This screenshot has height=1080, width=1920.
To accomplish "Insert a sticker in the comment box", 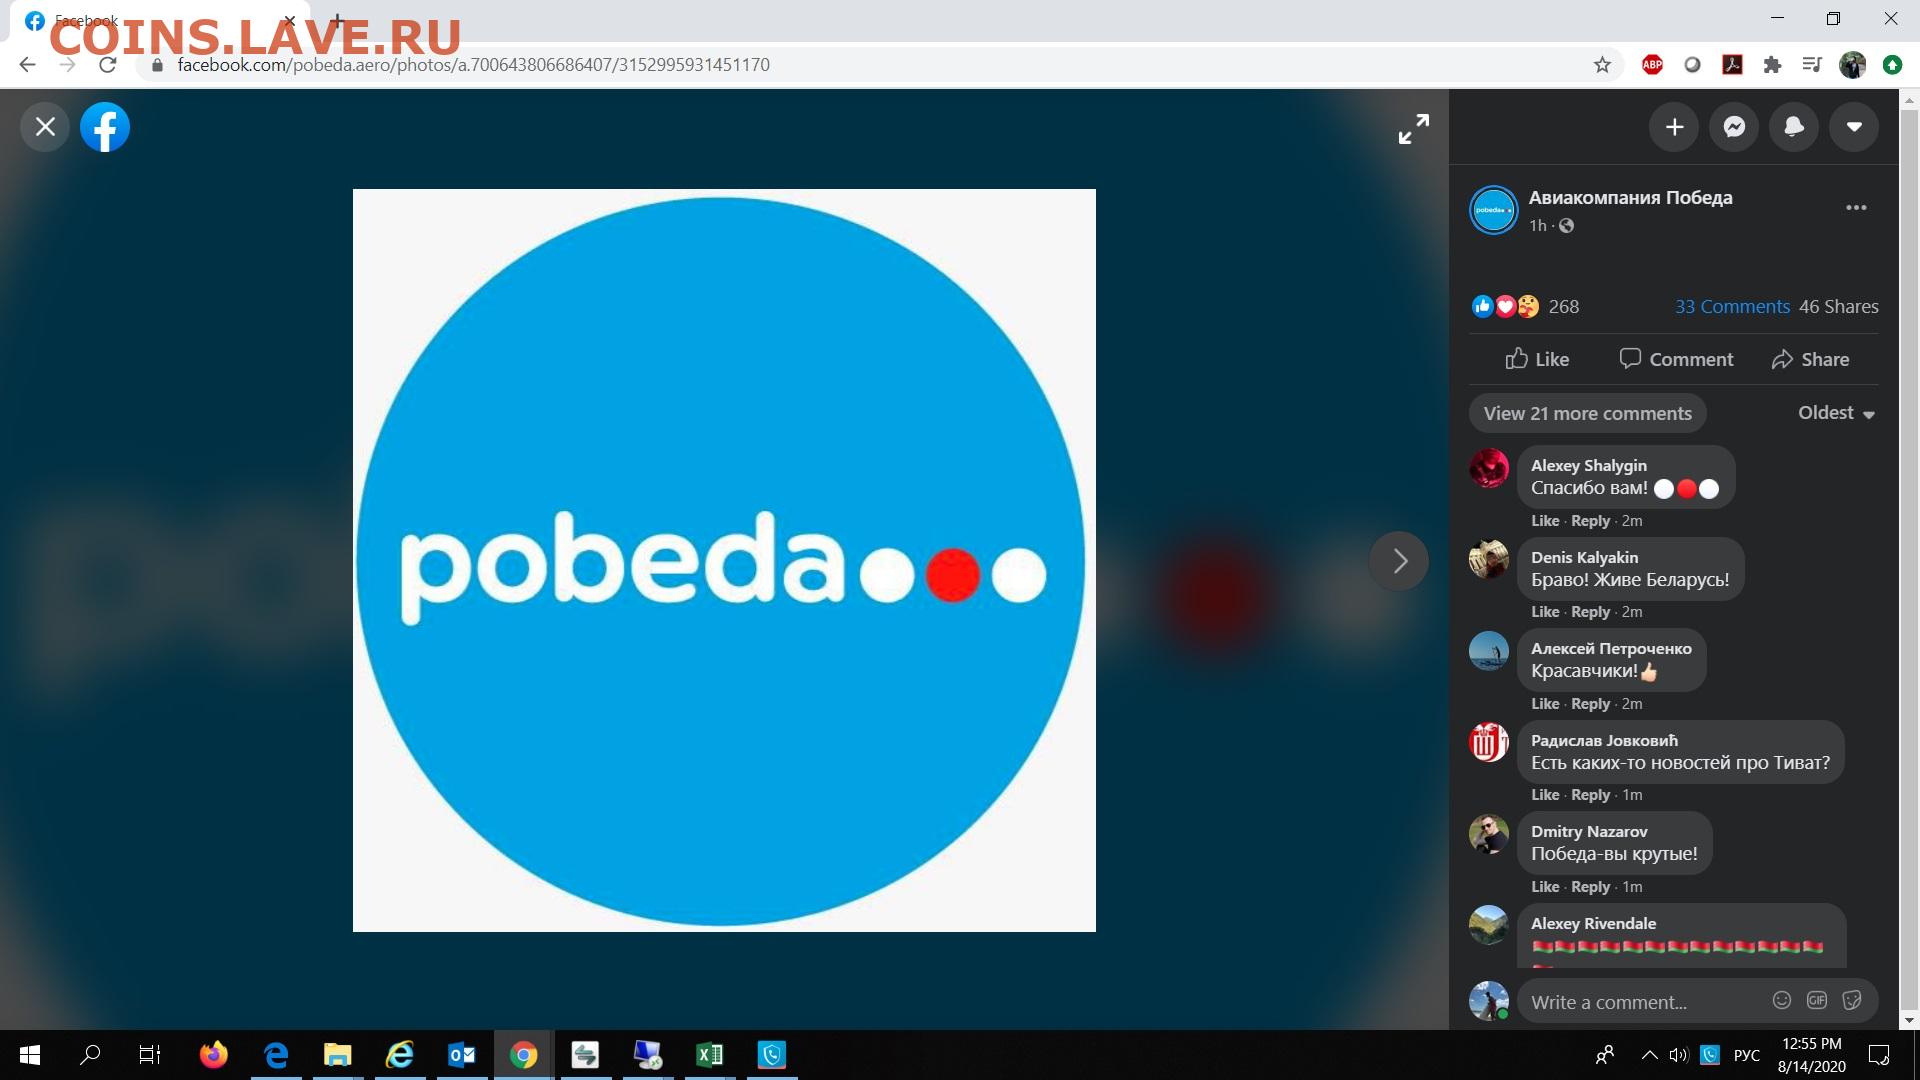I will click(1851, 1000).
